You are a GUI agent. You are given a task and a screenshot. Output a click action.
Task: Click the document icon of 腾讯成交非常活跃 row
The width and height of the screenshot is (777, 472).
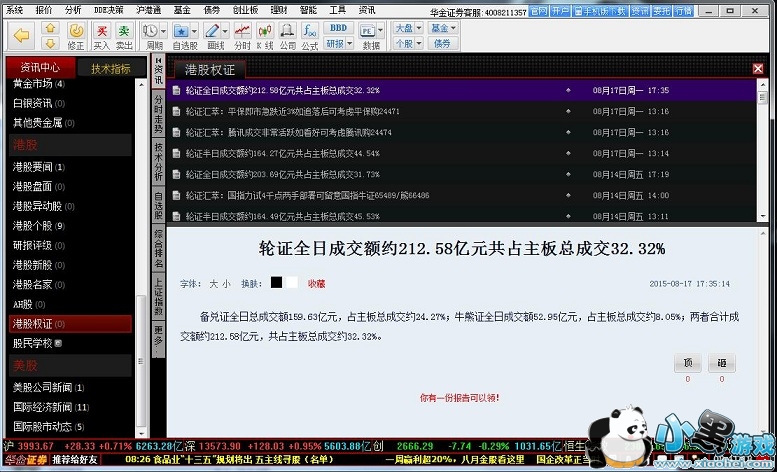(176, 132)
